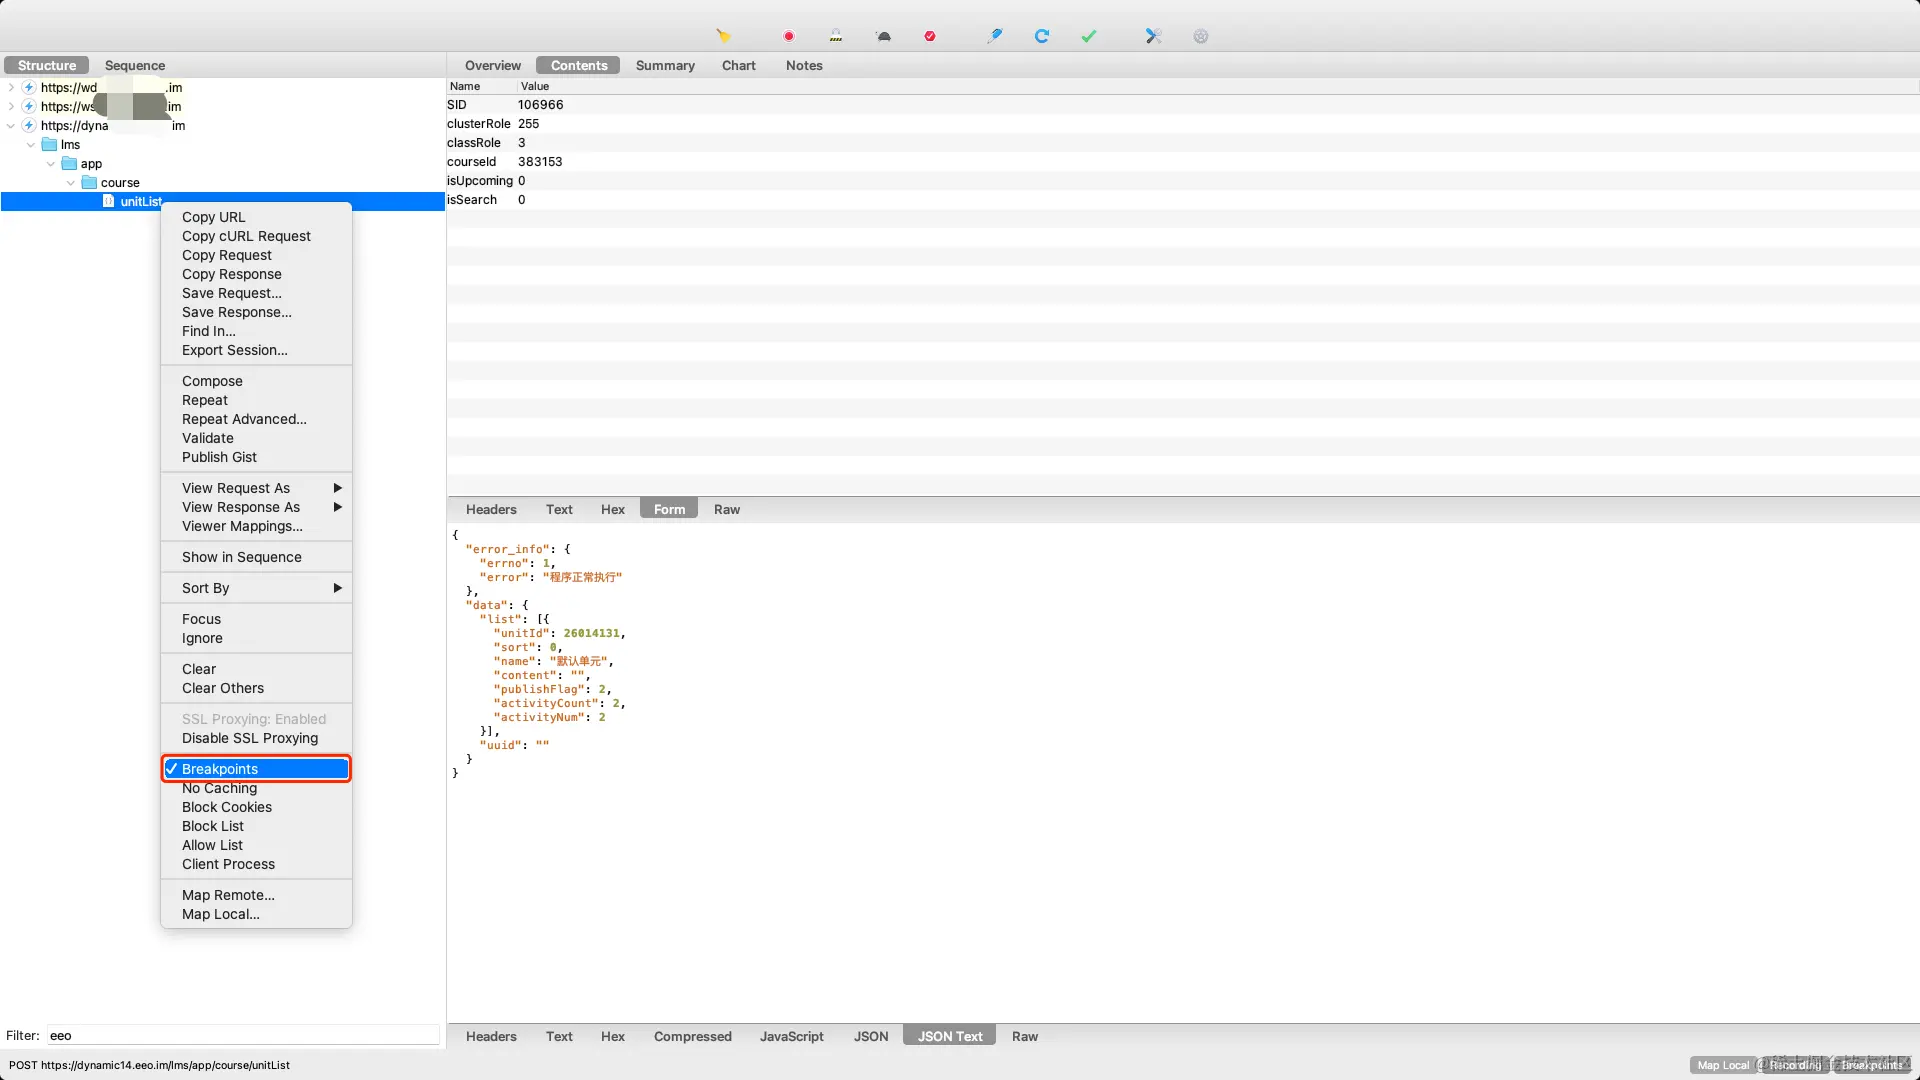Switch request view to Raw tab
1920x1080 pixels.
(x=727, y=509)
